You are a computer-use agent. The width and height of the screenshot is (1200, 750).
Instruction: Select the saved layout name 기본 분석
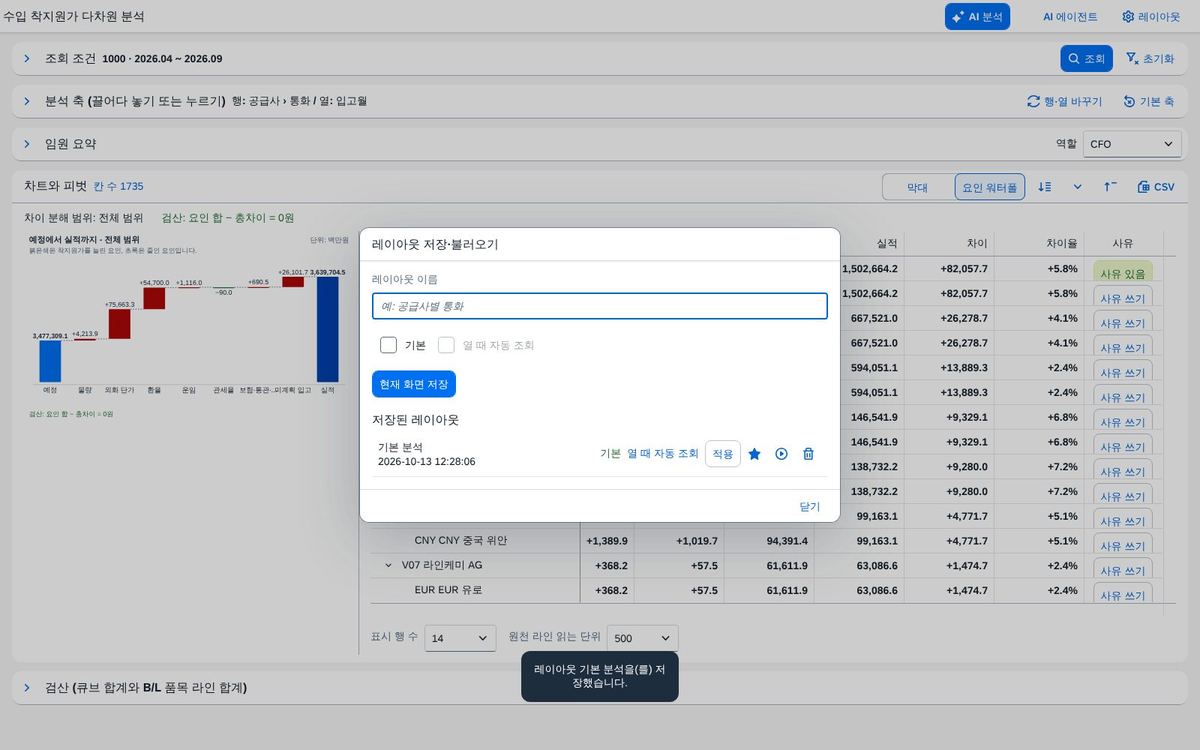pyautogui.click(x=400, y=447)
